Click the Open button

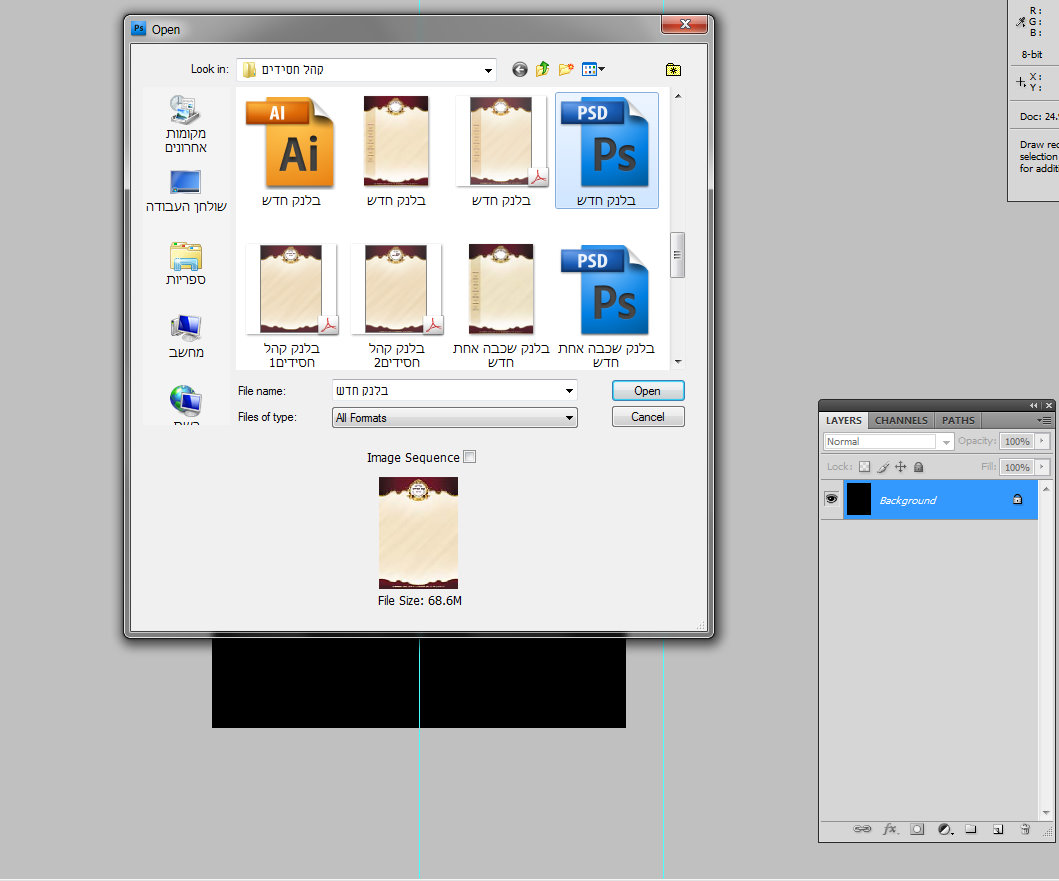[647, 391]
